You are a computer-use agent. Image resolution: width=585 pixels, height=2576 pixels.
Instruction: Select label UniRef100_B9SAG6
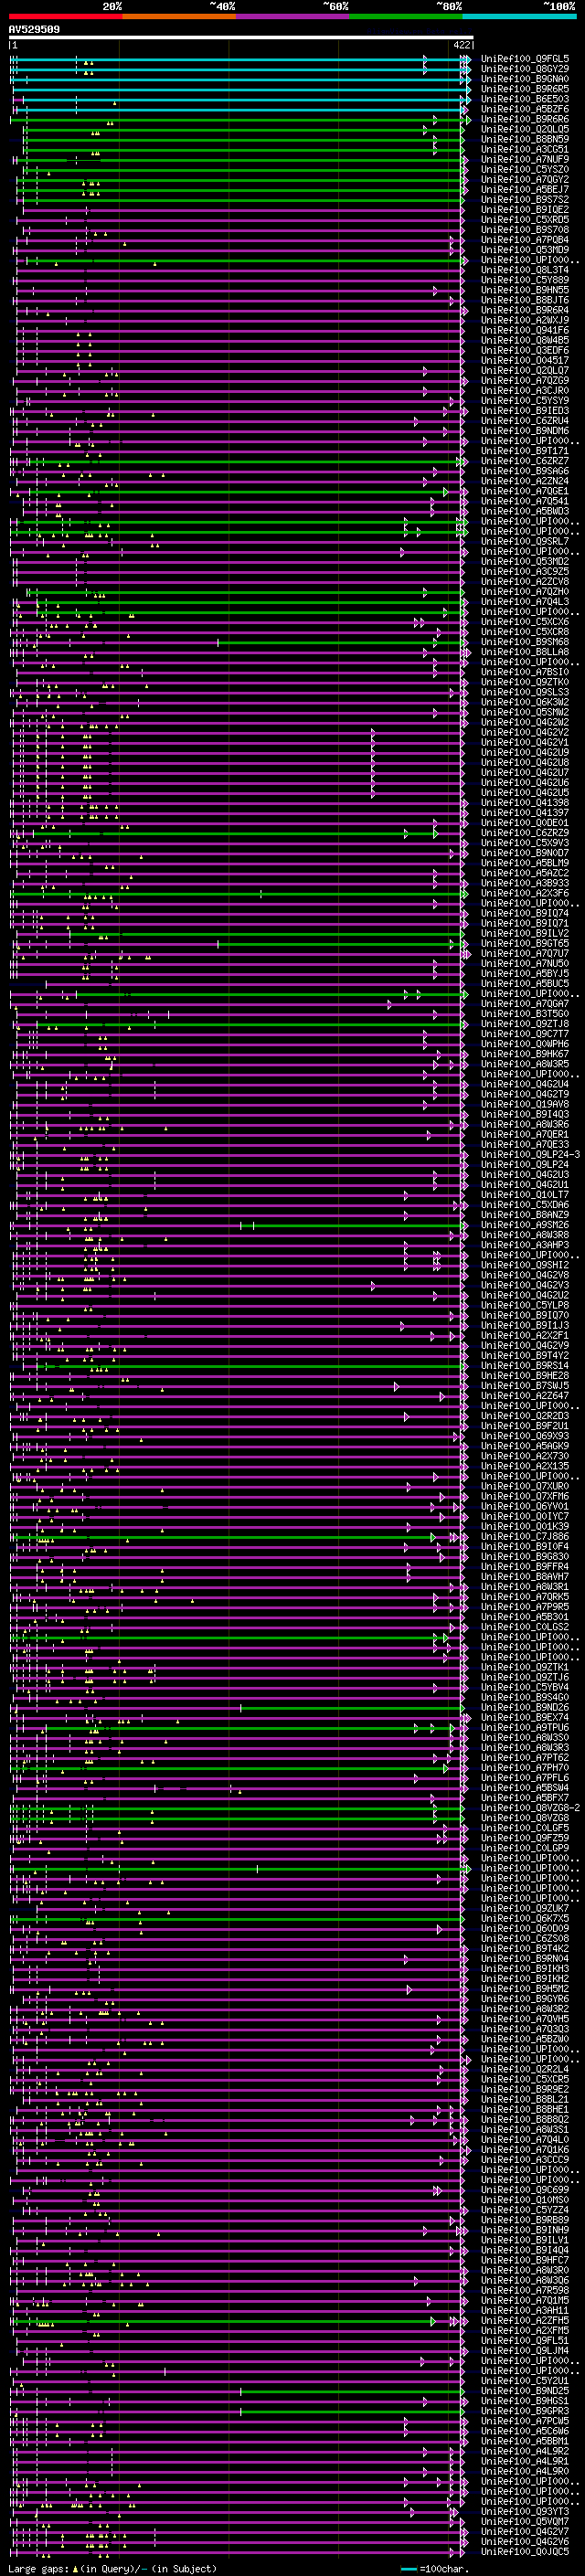[x=525, y=471]
